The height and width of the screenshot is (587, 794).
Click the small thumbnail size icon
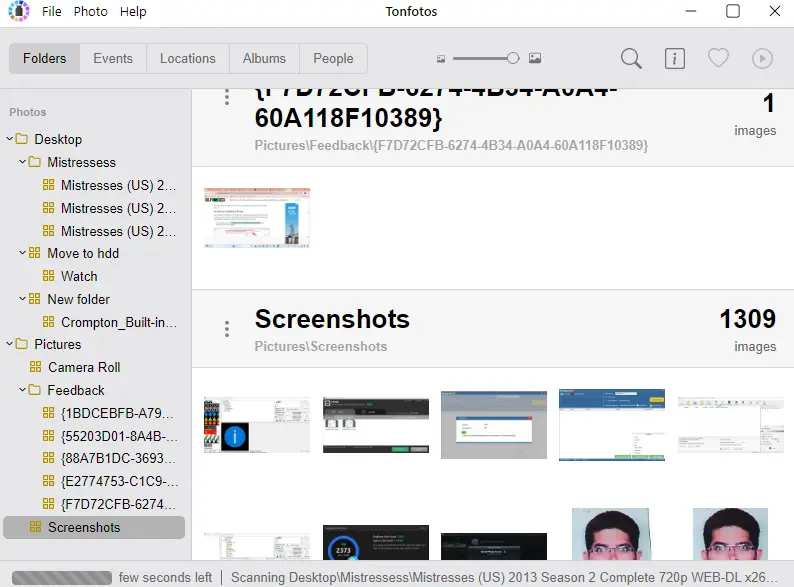pos(441,59)
